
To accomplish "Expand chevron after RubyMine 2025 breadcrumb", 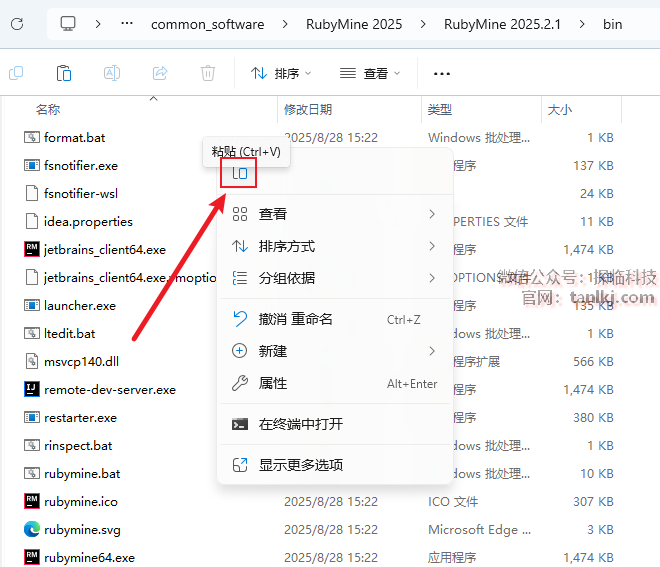I will point(423,24).
